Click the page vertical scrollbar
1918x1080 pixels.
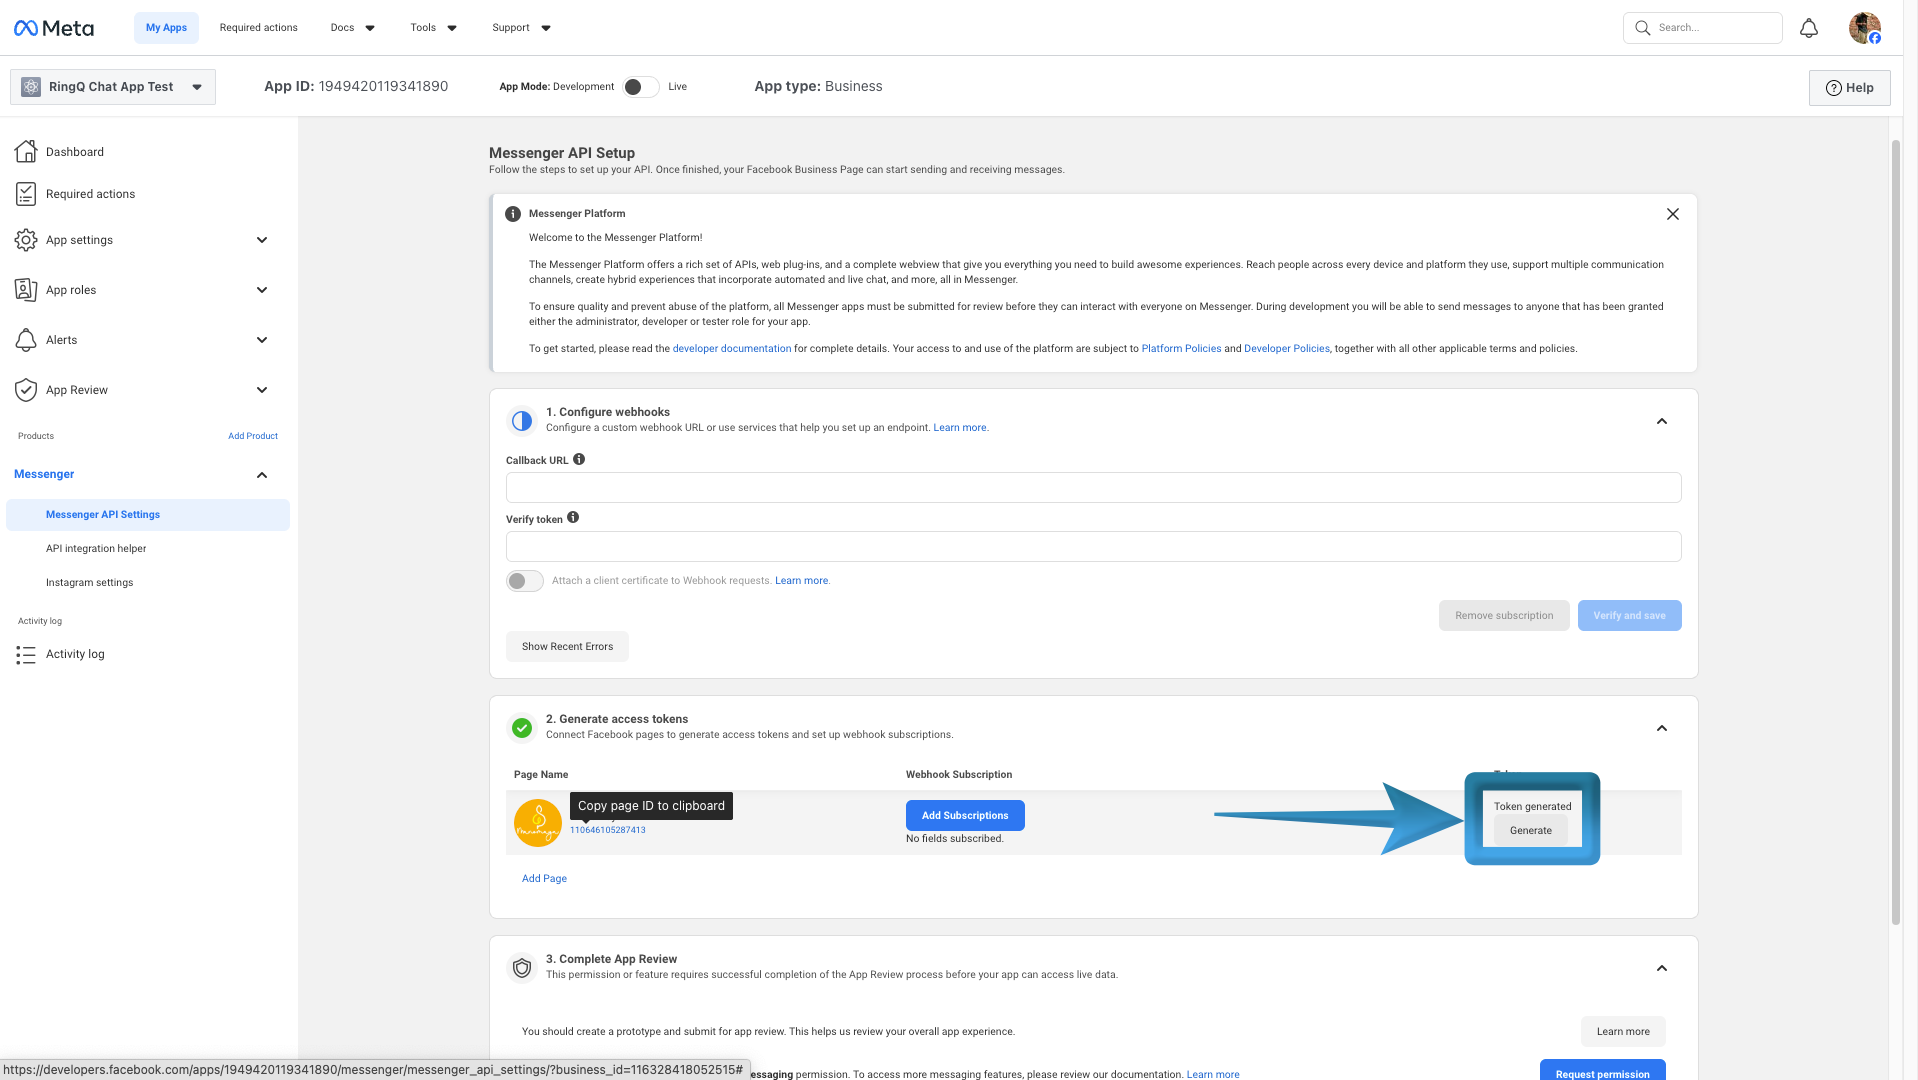coord(1895,532)
